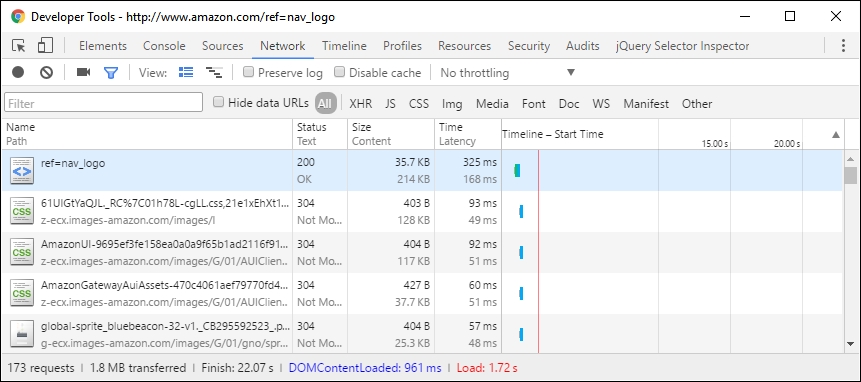The height and width of the screenshot is (382, 861).
Task: Switch to large request rows view
Action: 186,72
